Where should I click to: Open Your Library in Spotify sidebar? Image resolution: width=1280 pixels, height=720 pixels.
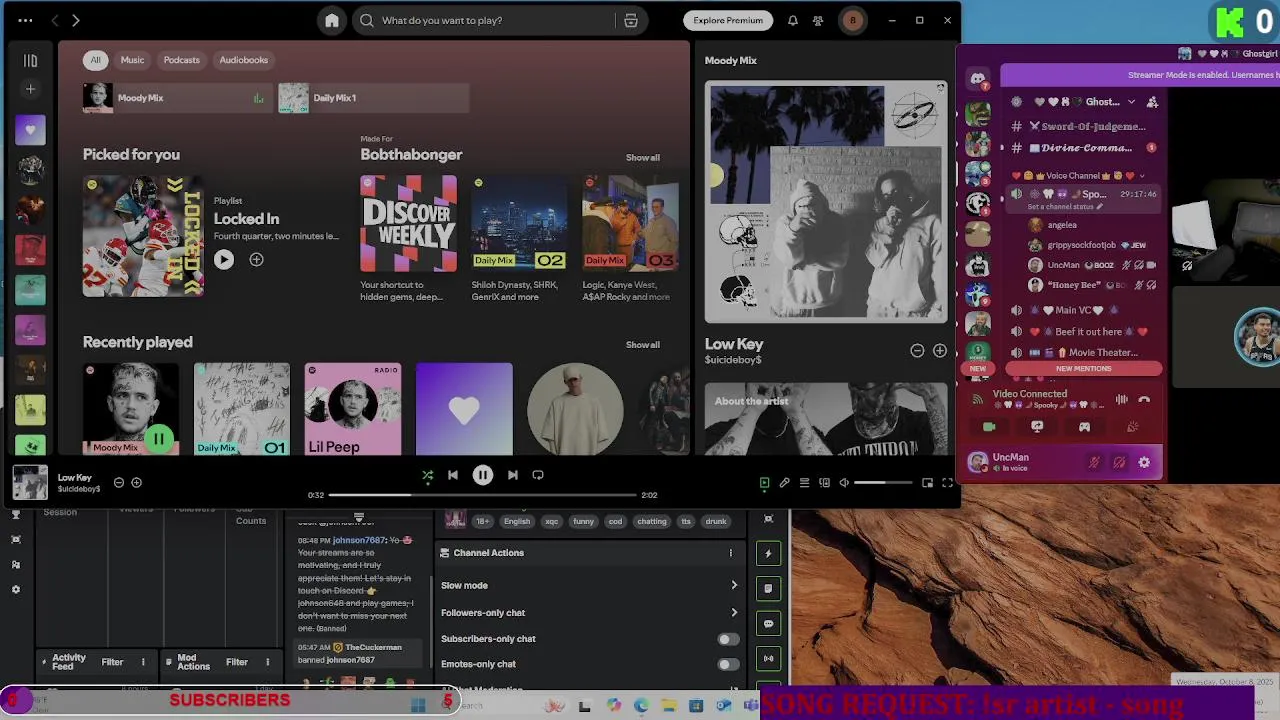pyautogui.click(x=30, y=60)
